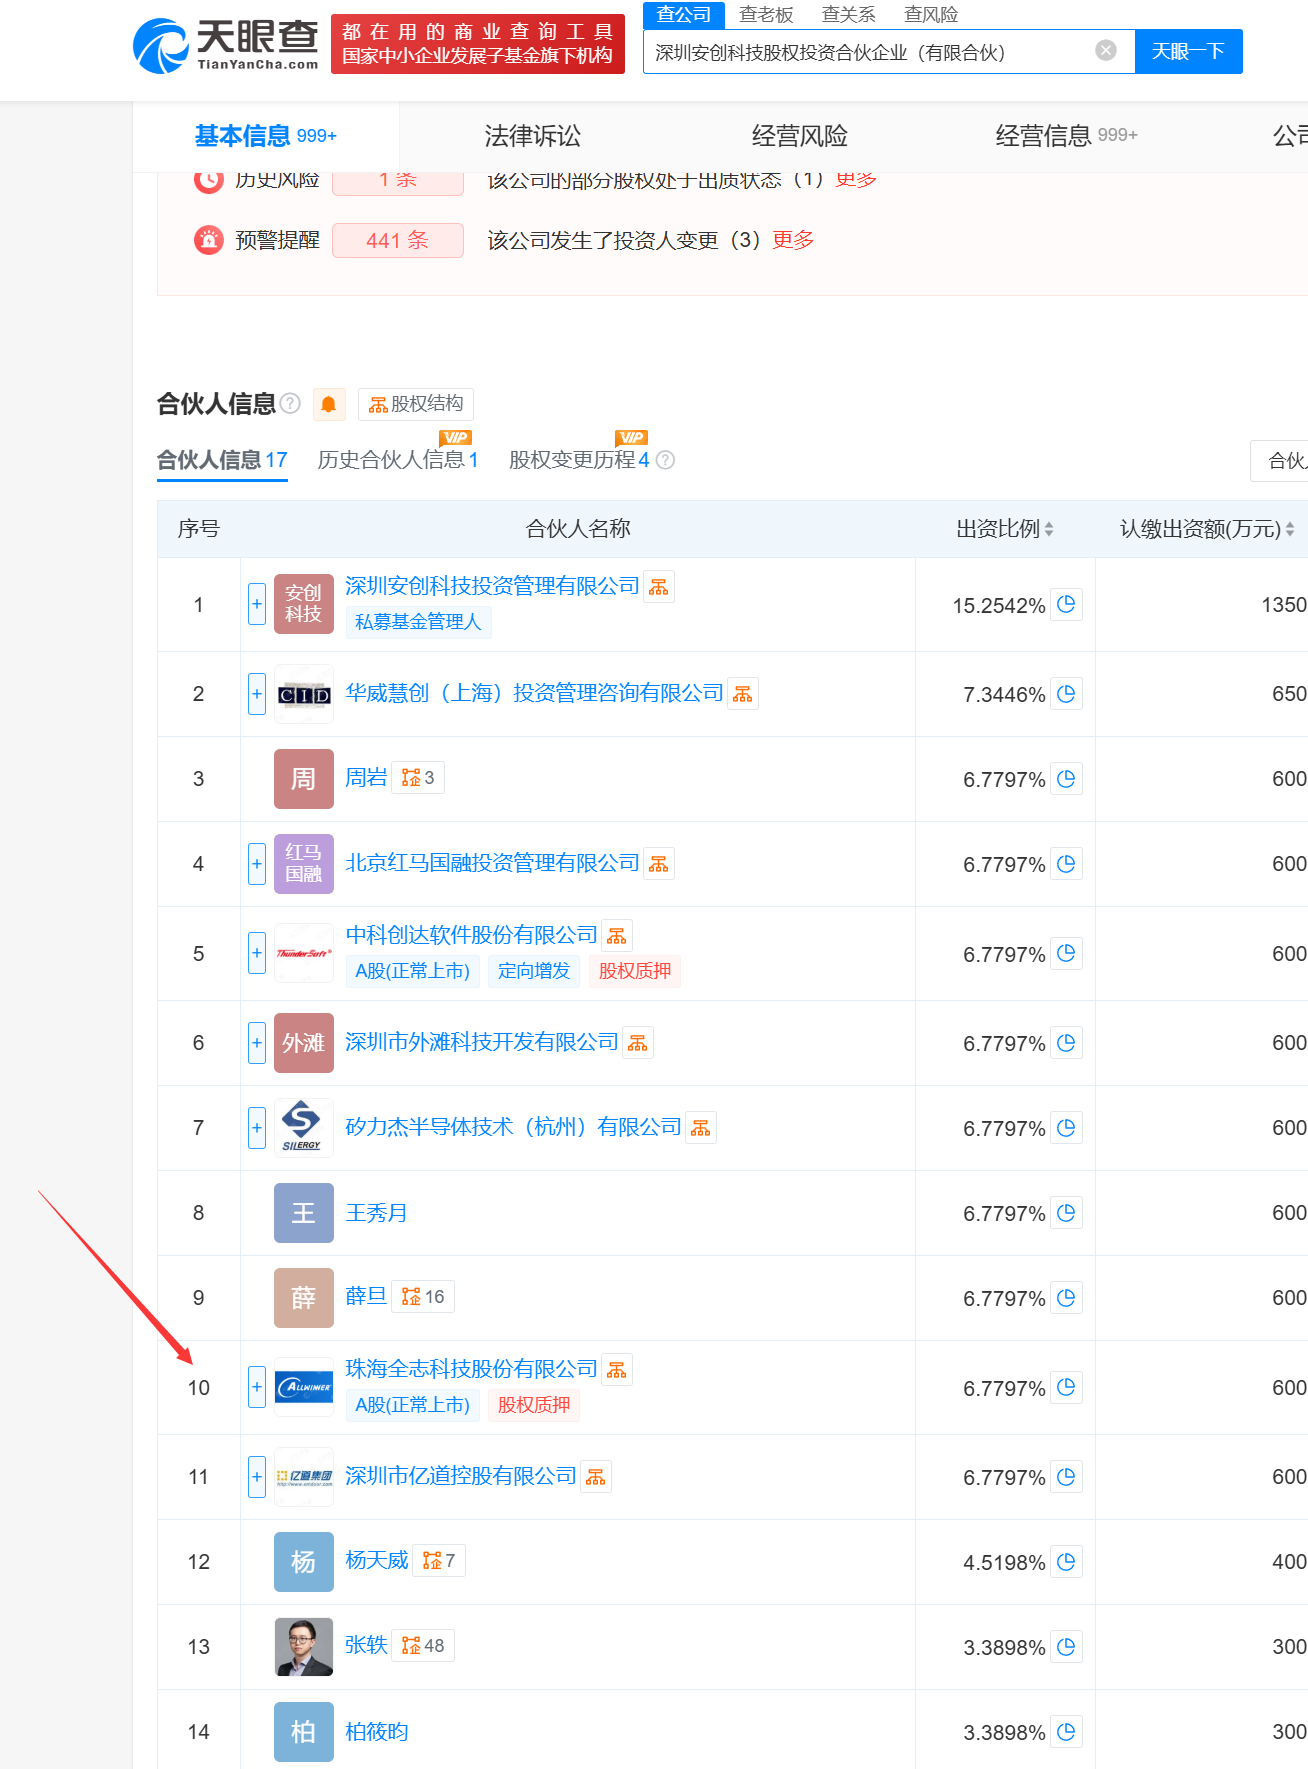Screen dimensions: 1308x1769
Task: Click equity structure icon beside 北京红马国融
Action: coord(659,864)
